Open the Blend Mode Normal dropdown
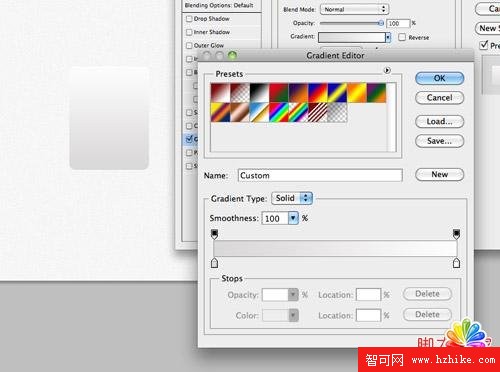 pos(355,9)
